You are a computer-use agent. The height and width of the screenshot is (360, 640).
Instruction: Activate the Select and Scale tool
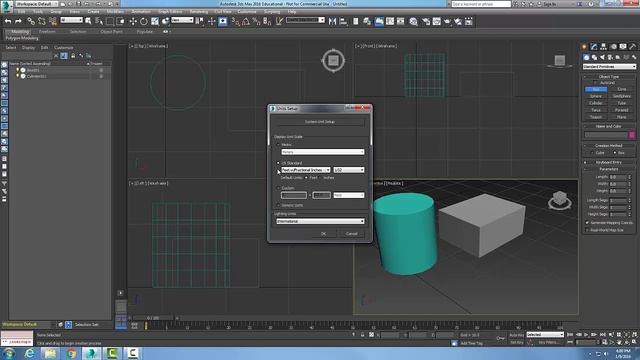(155, 21)
